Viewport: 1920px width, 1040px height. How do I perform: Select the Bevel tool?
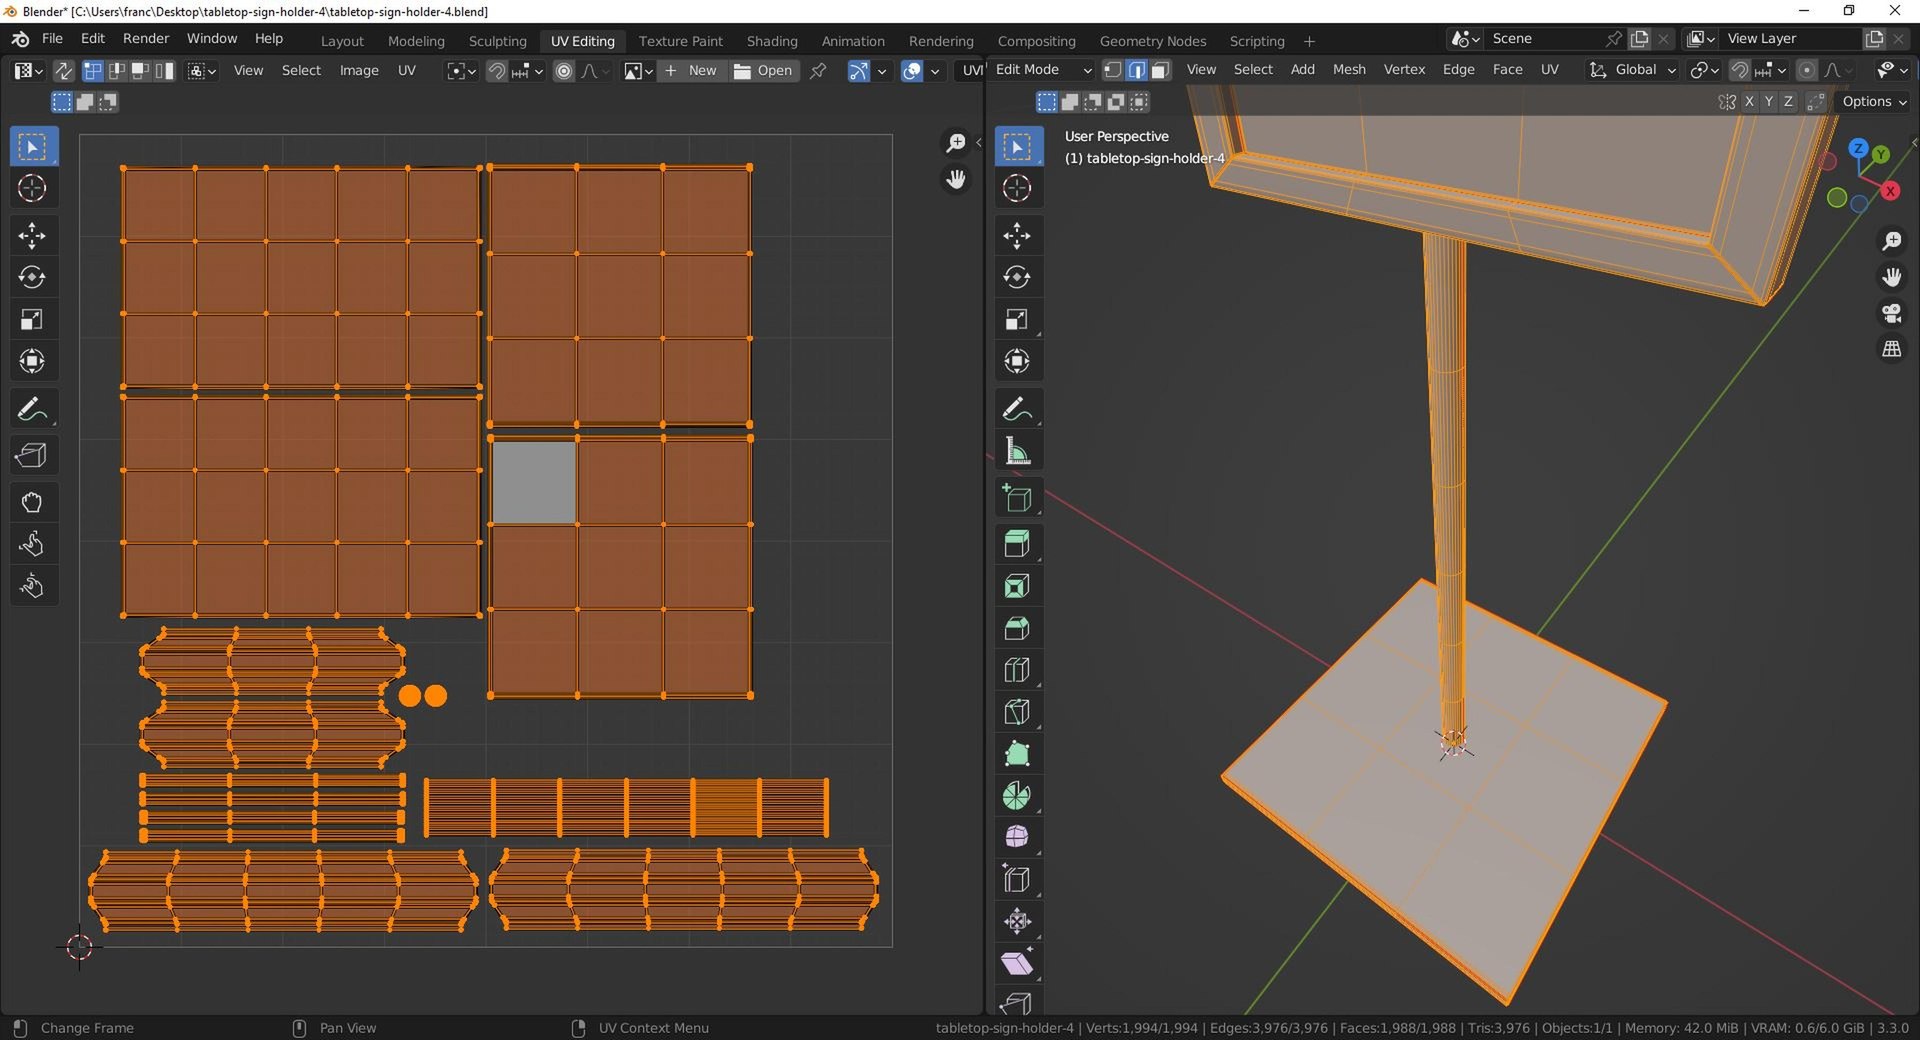[1017, 628]
